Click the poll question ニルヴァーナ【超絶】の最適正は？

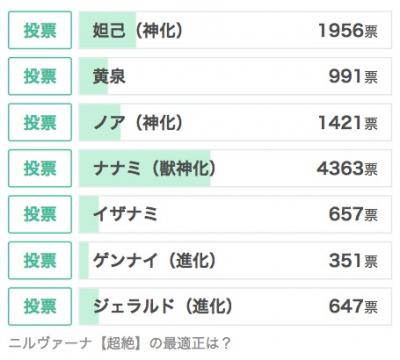(x=119, y=343)
